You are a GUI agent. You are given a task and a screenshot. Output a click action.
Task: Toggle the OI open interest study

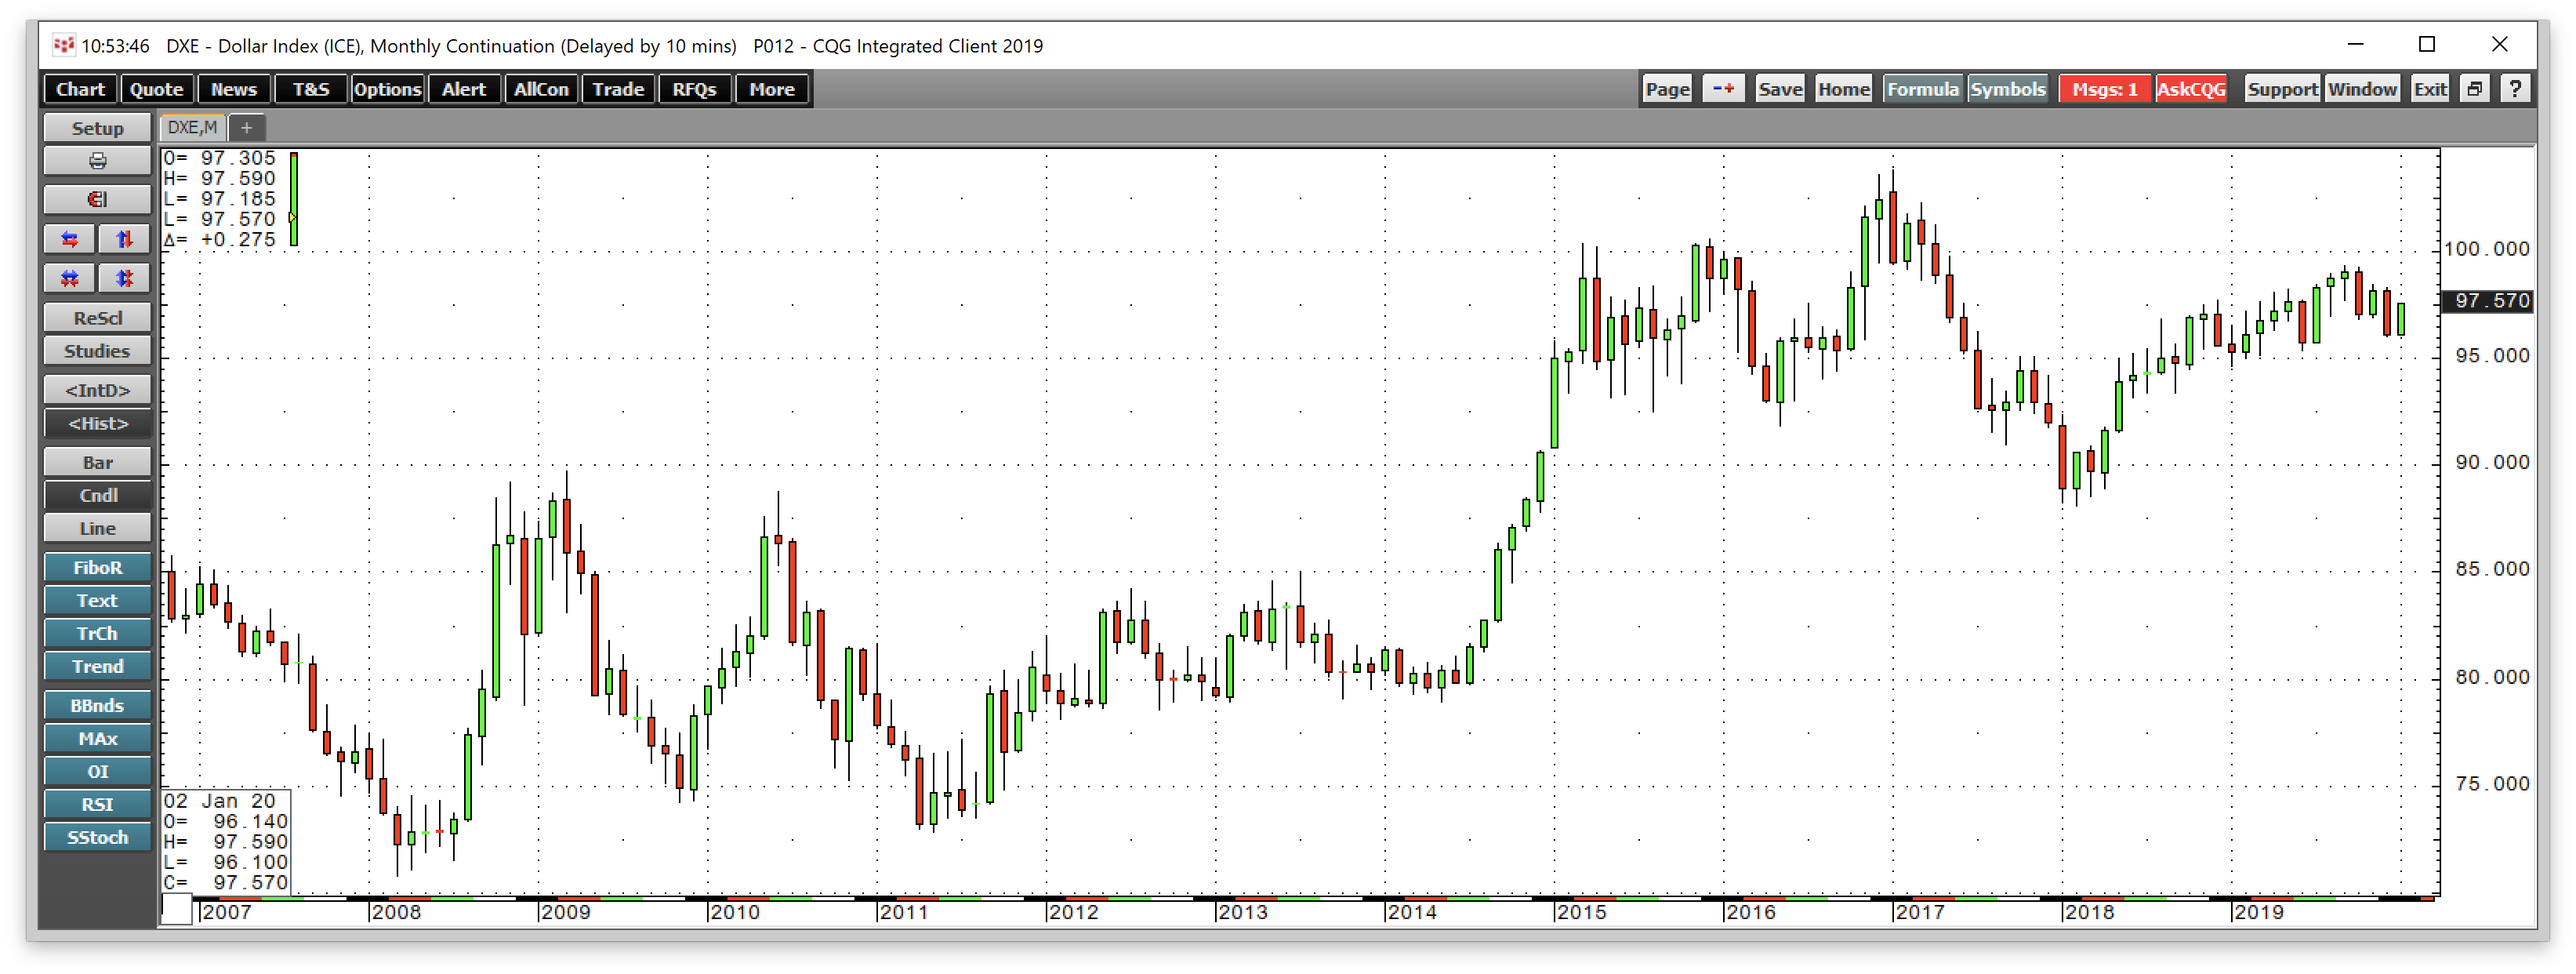(97, 771)
